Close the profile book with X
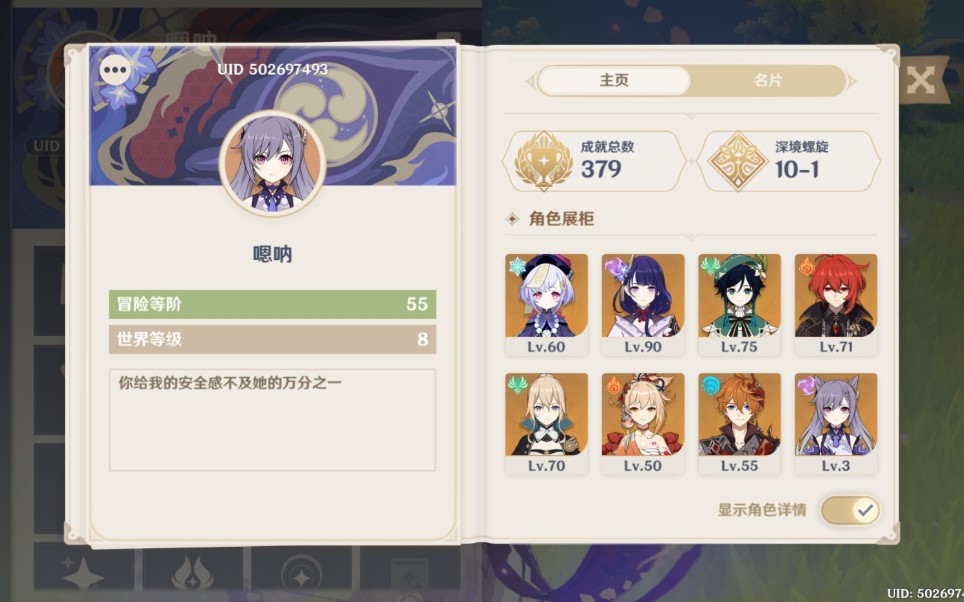964x602 pixels. (x=920, y=80)
